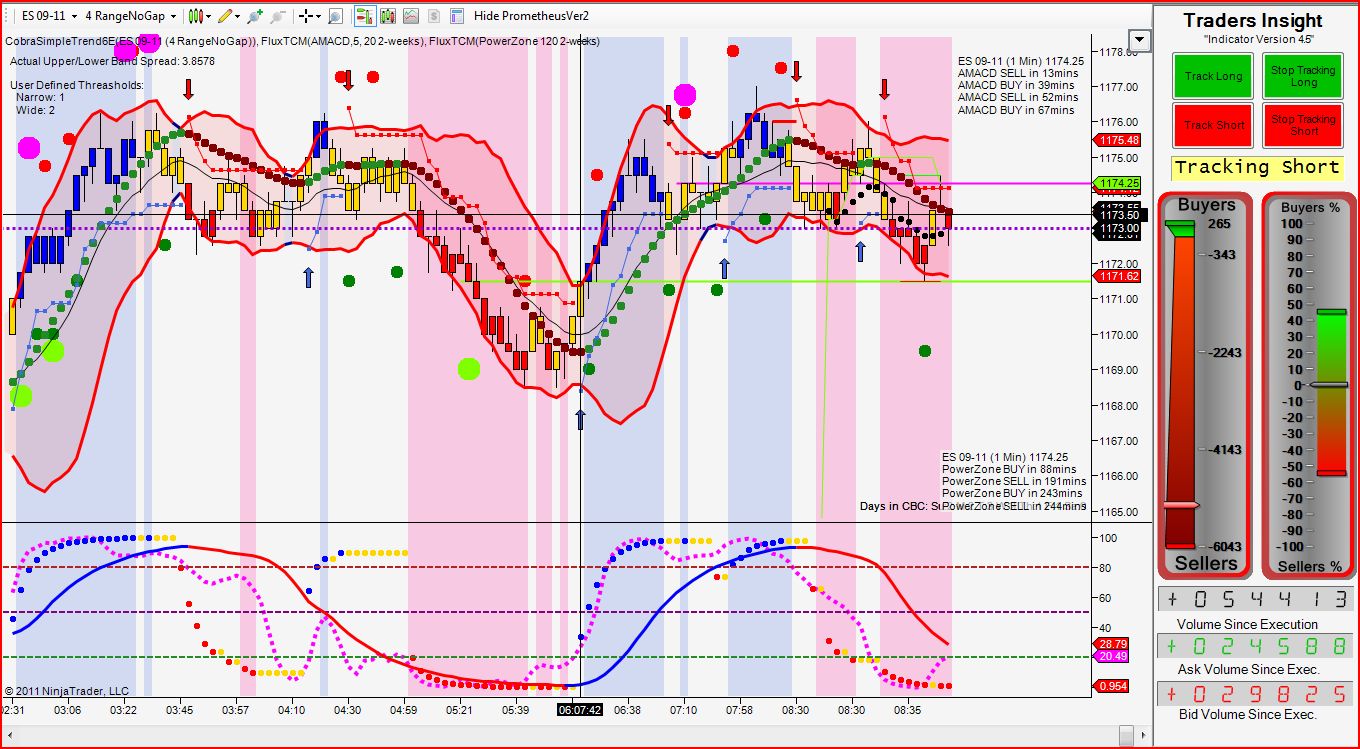Click the Traders Insight panel title
Viewport: 1360px width, 749px height.
click(1252, 20)
